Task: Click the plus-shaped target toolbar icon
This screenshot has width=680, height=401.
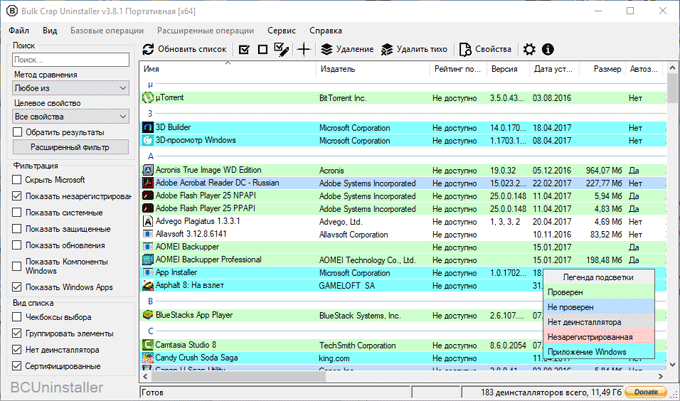Action: pyautogui.click(x=304, y=49)
